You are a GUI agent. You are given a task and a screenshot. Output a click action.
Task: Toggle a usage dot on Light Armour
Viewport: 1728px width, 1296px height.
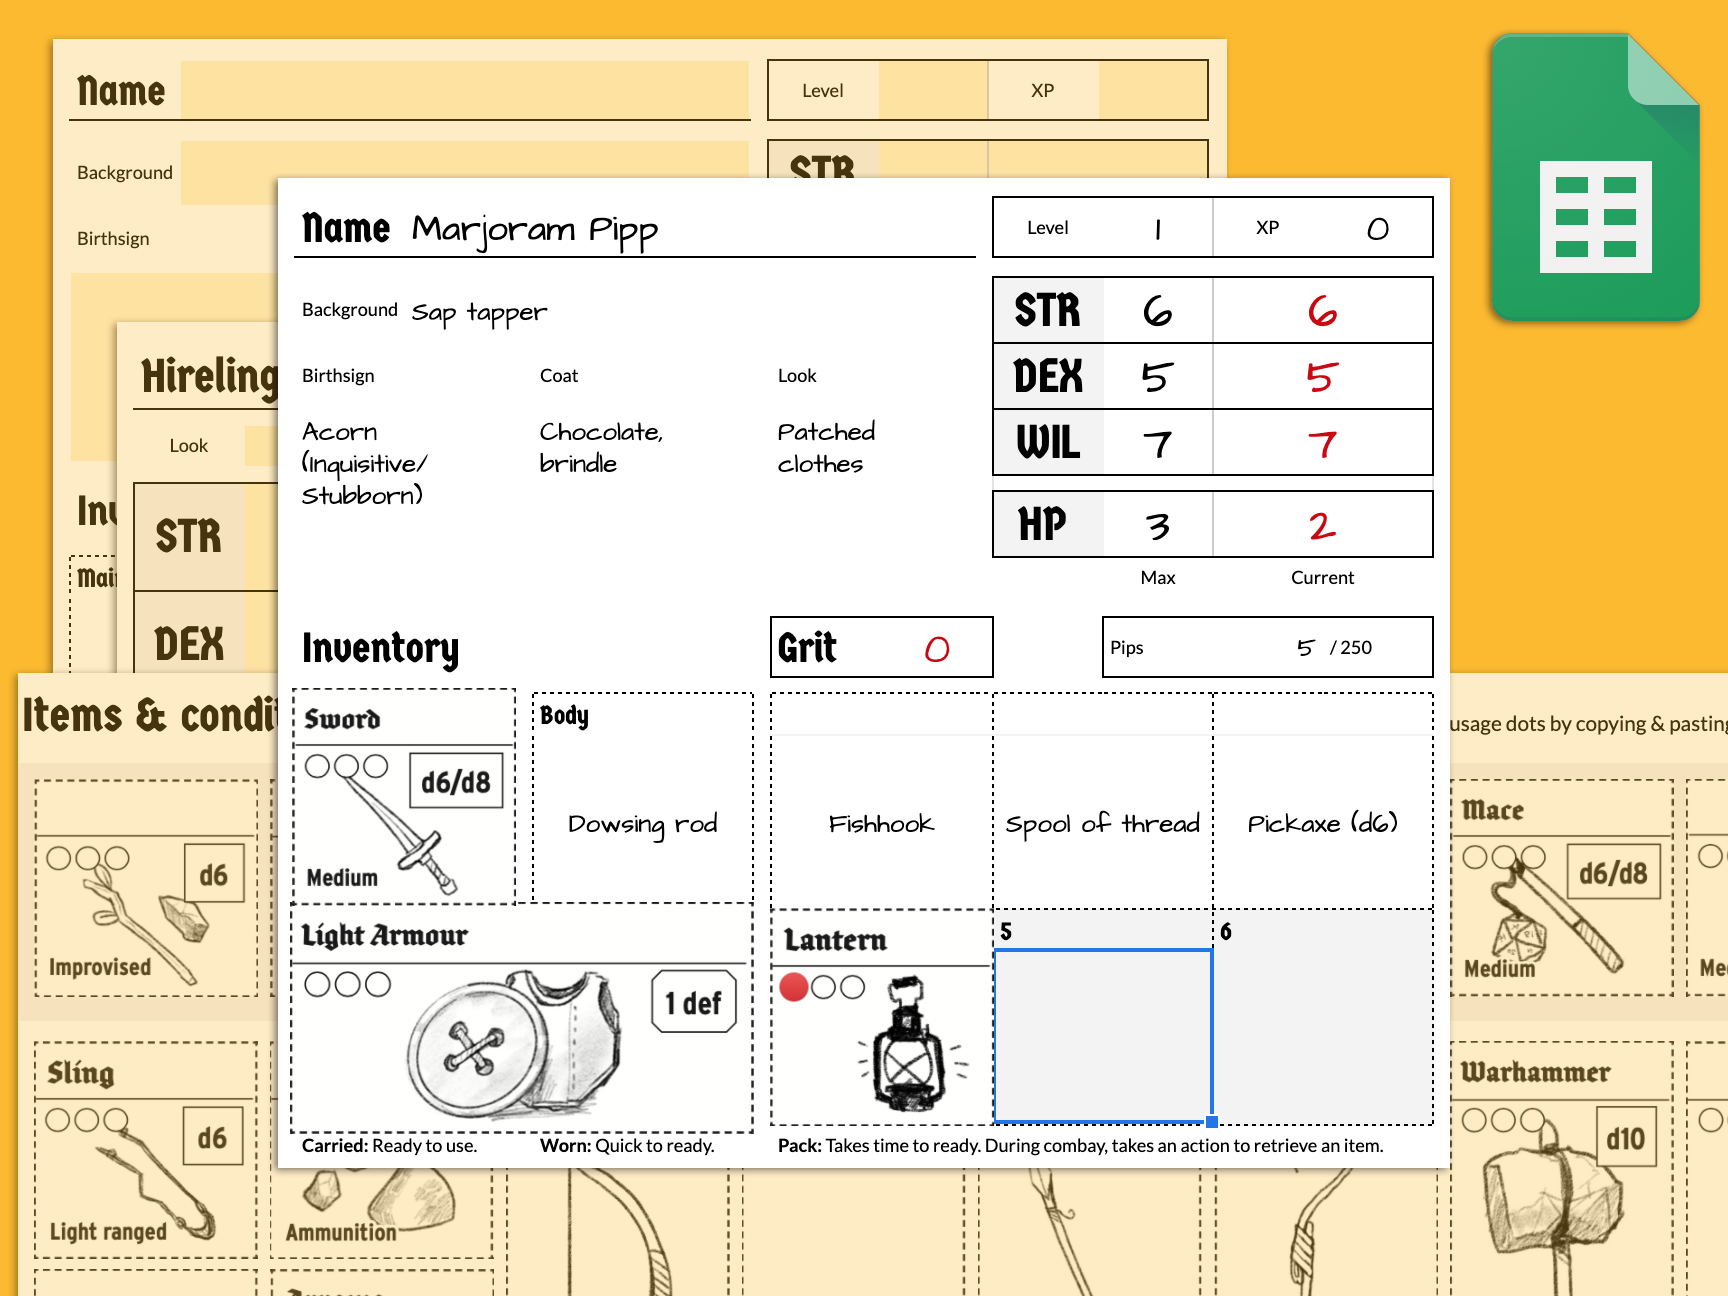318,985
